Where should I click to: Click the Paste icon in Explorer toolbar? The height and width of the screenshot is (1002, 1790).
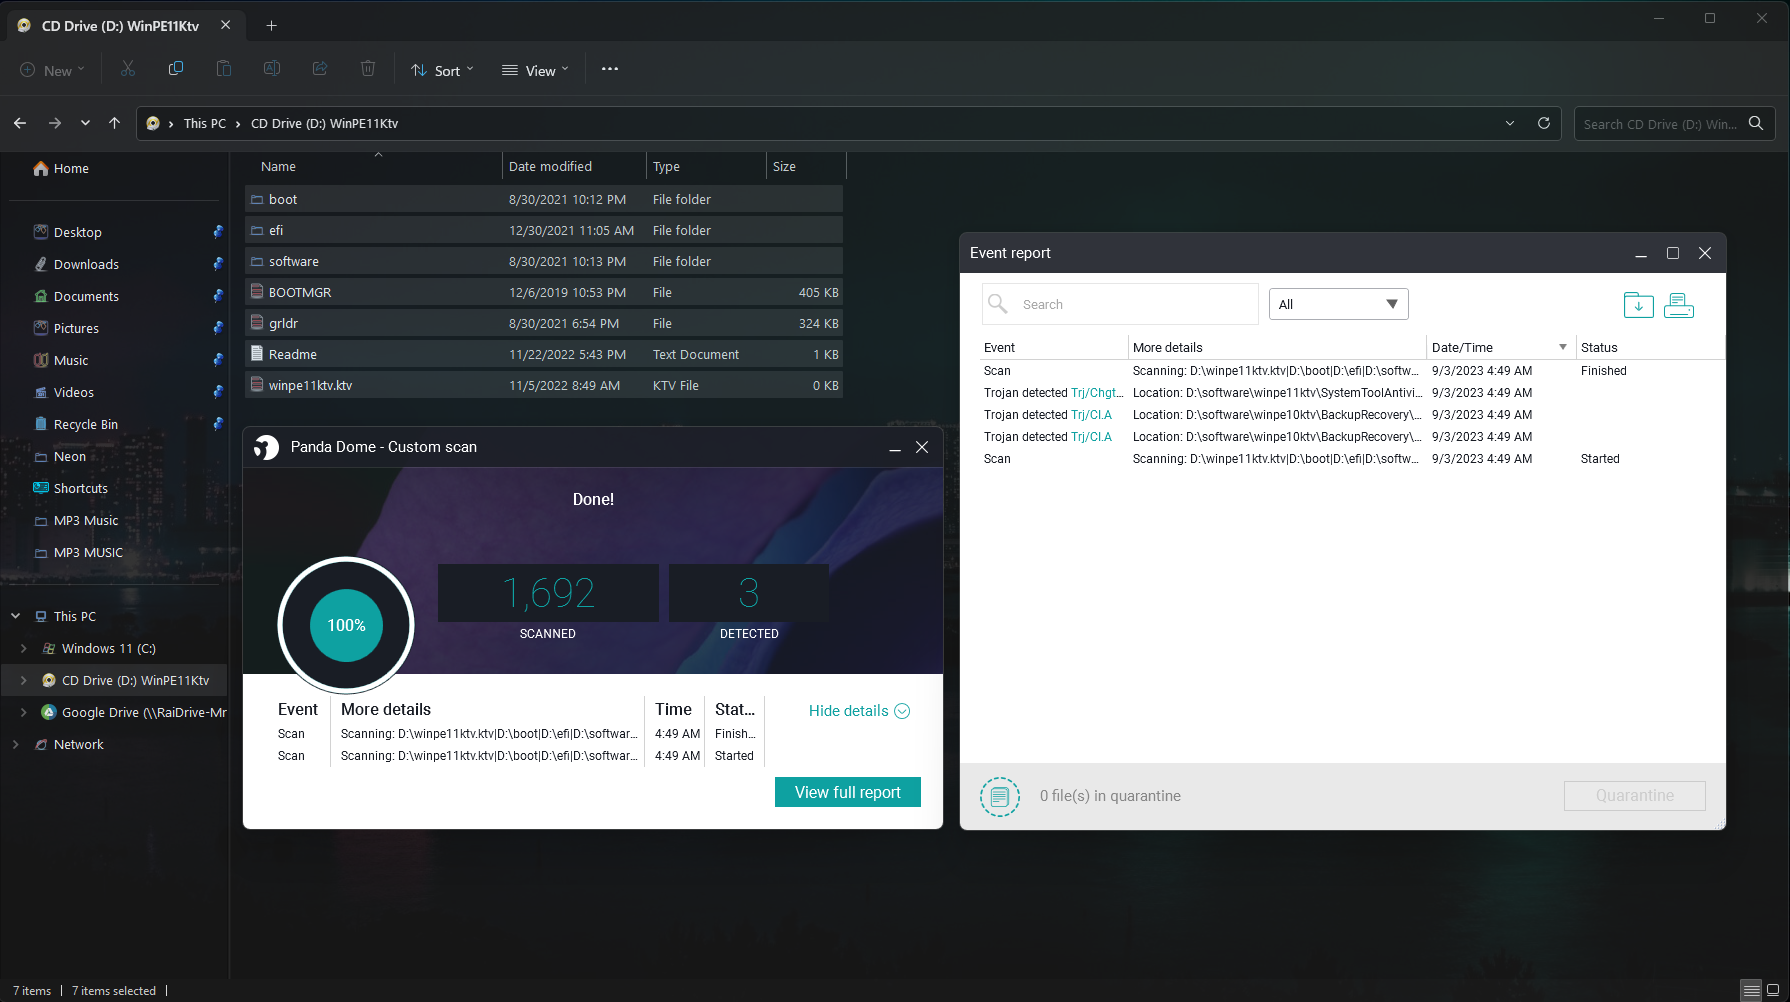click(x=224, y=69)
